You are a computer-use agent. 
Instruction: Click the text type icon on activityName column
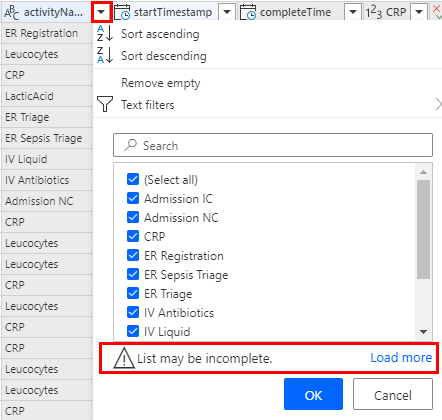pyautogui.click(x=12, y=12)
